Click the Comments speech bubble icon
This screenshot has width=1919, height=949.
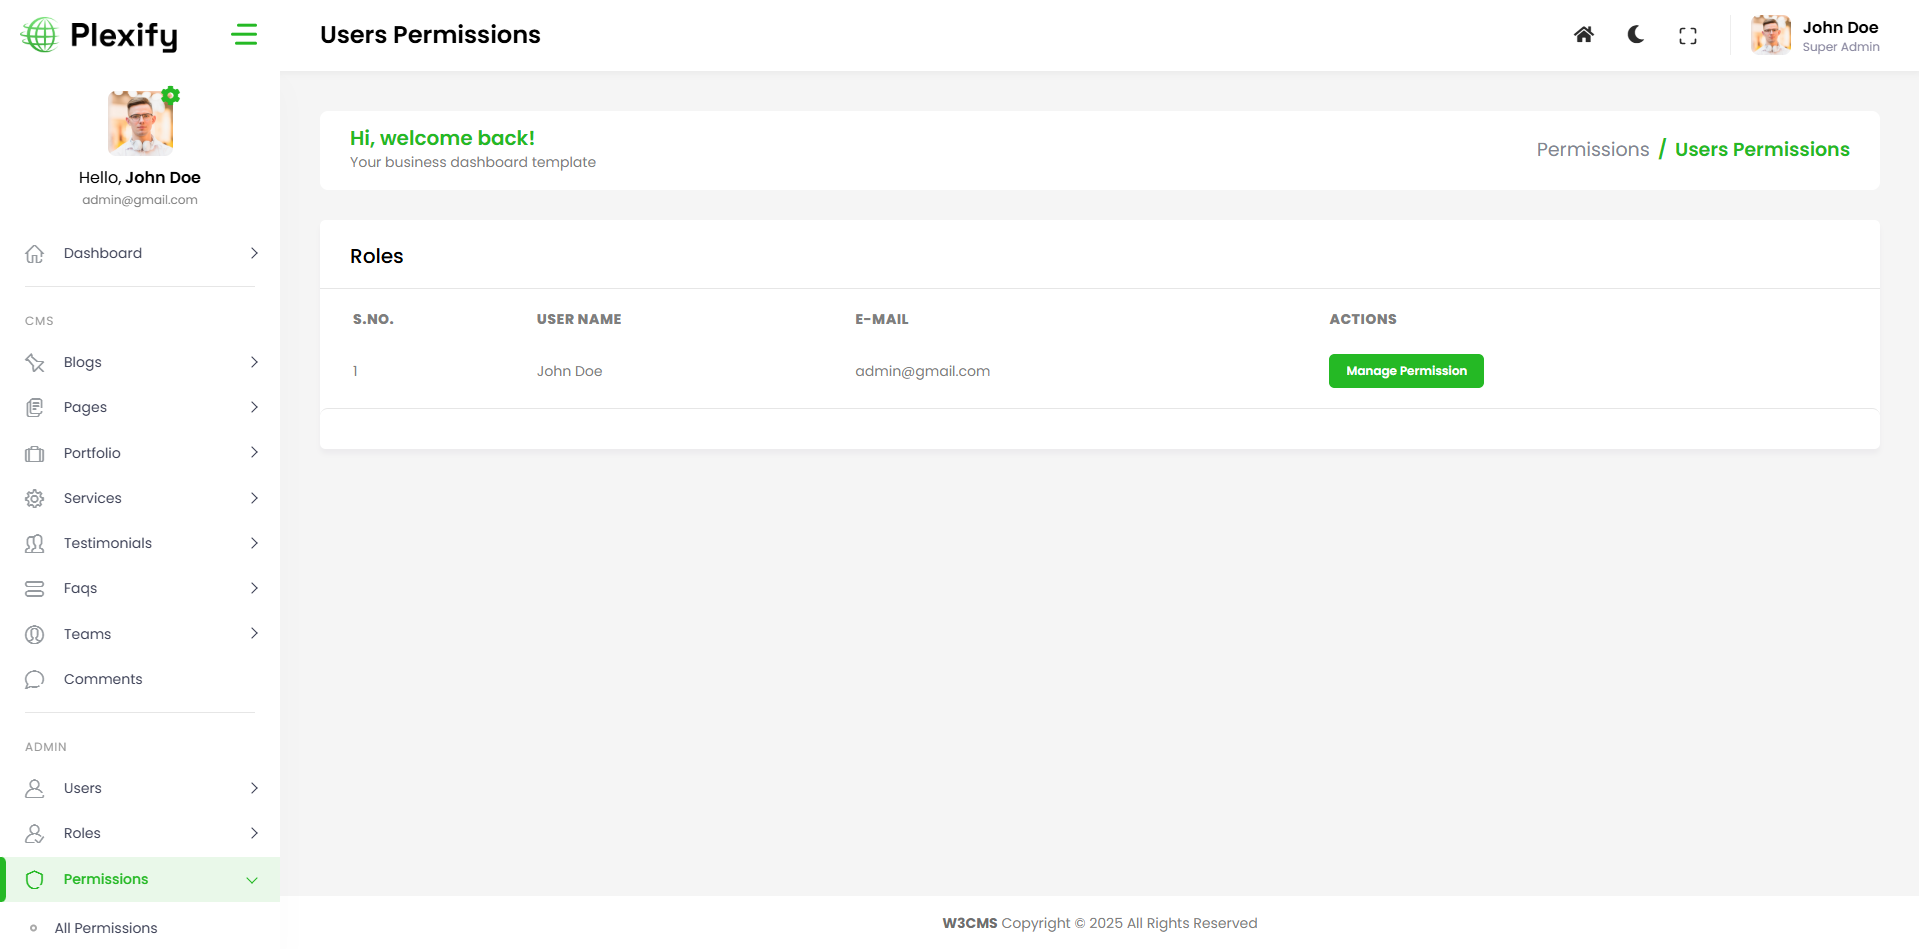tap(35, 679)
